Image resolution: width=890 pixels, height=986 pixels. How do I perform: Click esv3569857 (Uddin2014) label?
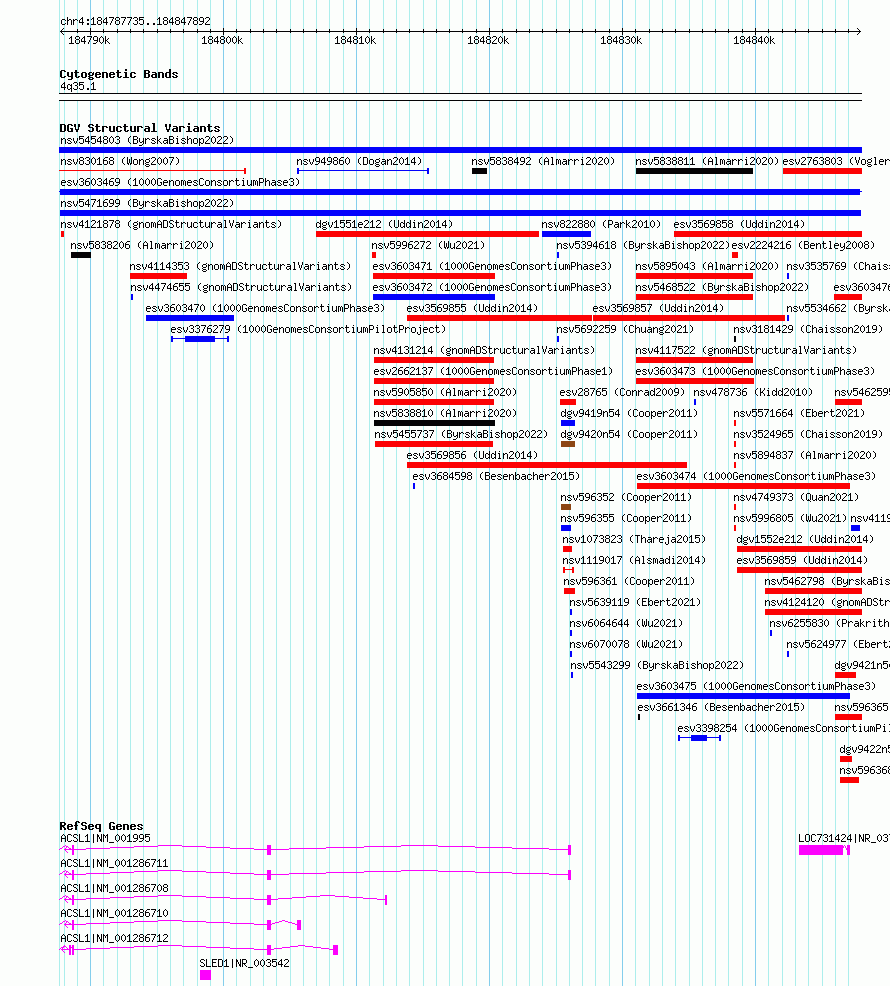click(658, 308)
